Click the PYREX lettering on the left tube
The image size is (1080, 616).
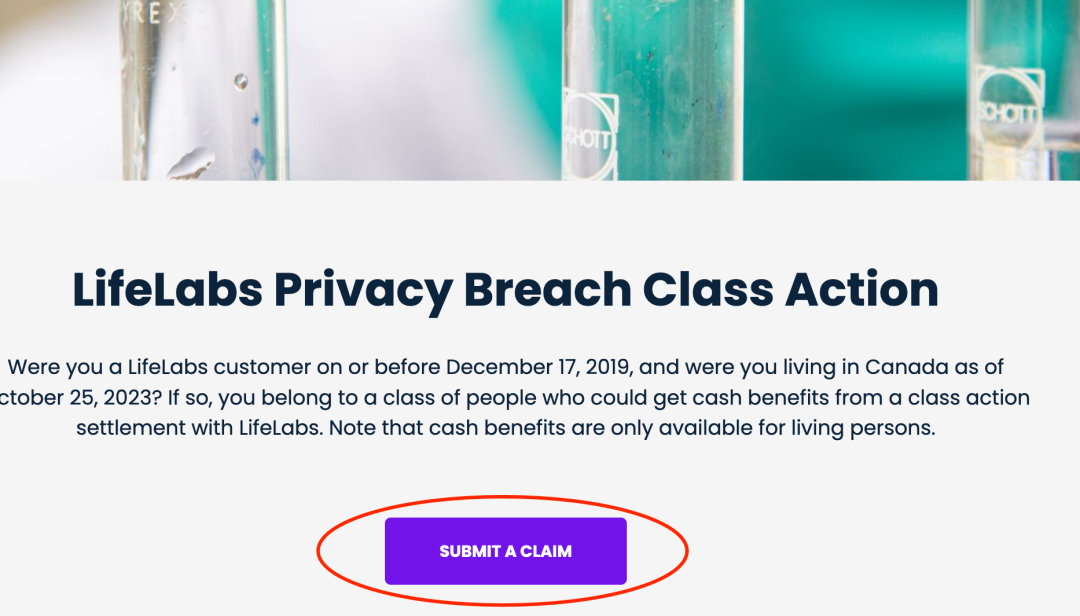(x=152, y=13)
